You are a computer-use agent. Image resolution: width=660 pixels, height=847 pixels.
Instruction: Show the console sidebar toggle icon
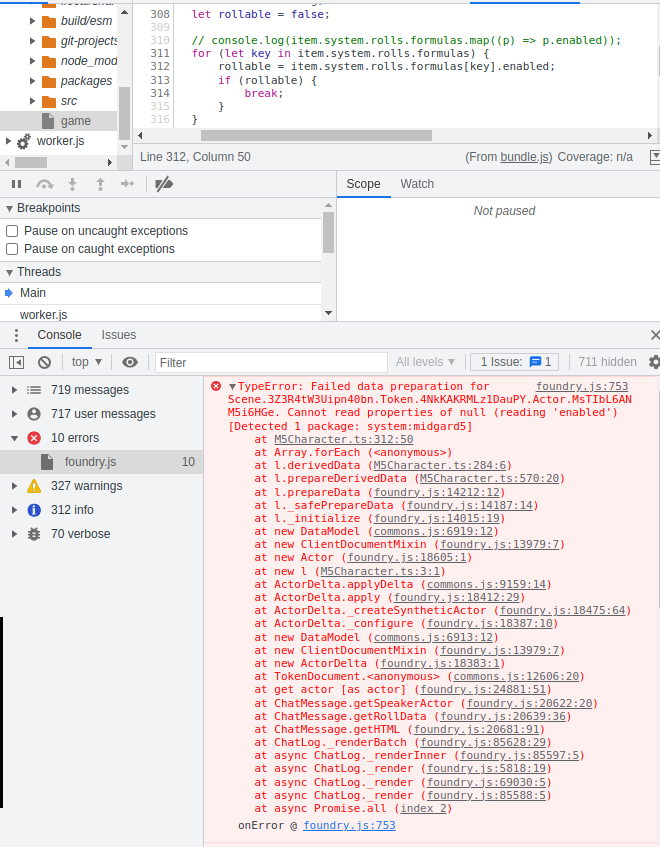pos(16,362)
